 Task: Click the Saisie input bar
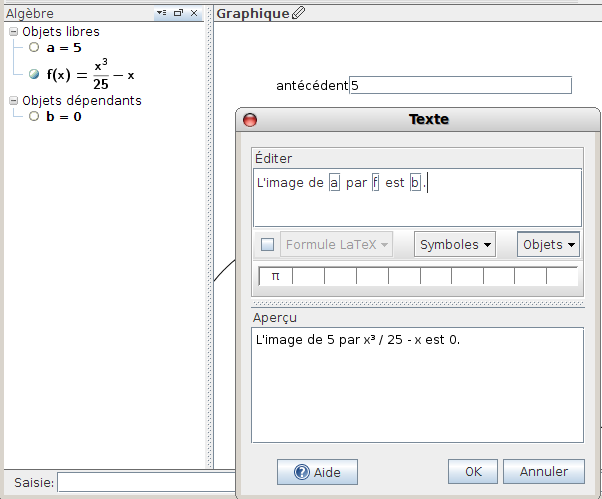click(146, 482)
